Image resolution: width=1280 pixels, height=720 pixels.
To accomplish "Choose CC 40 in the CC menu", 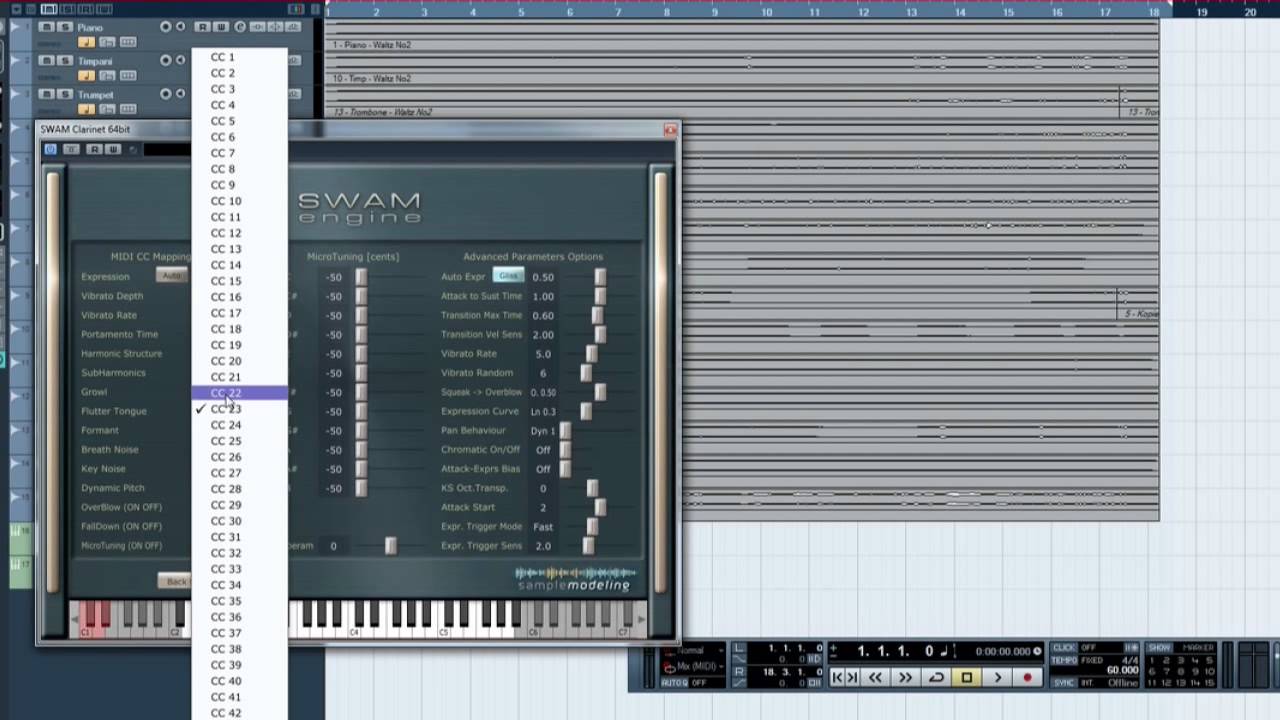I will coord(239,681).
